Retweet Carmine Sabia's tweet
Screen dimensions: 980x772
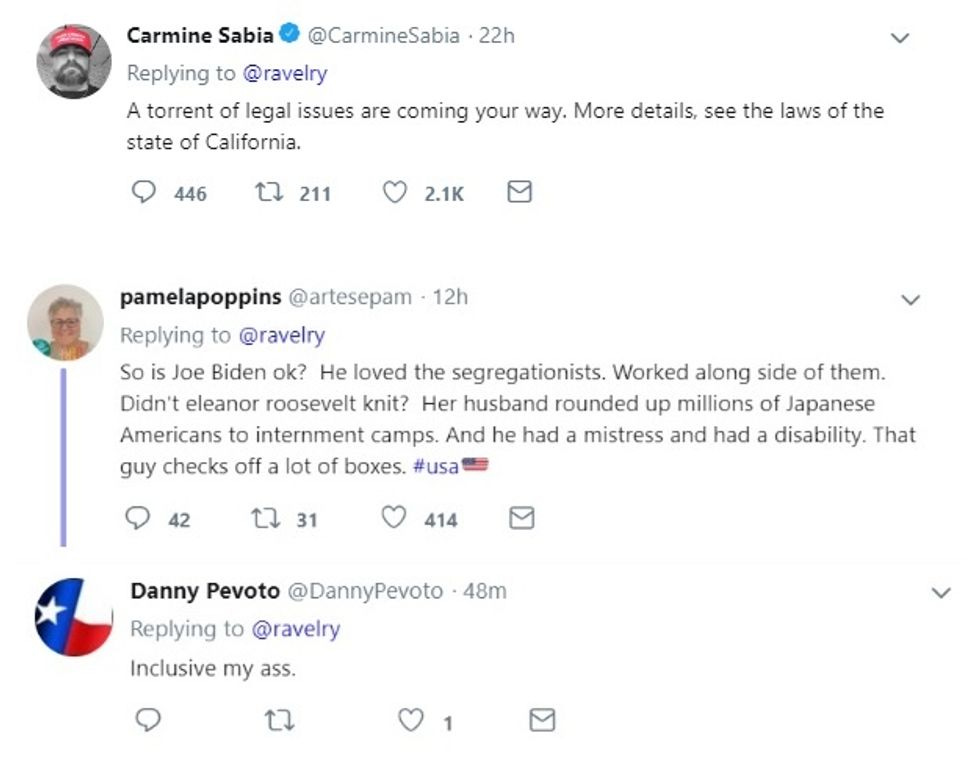pos(269,192)
